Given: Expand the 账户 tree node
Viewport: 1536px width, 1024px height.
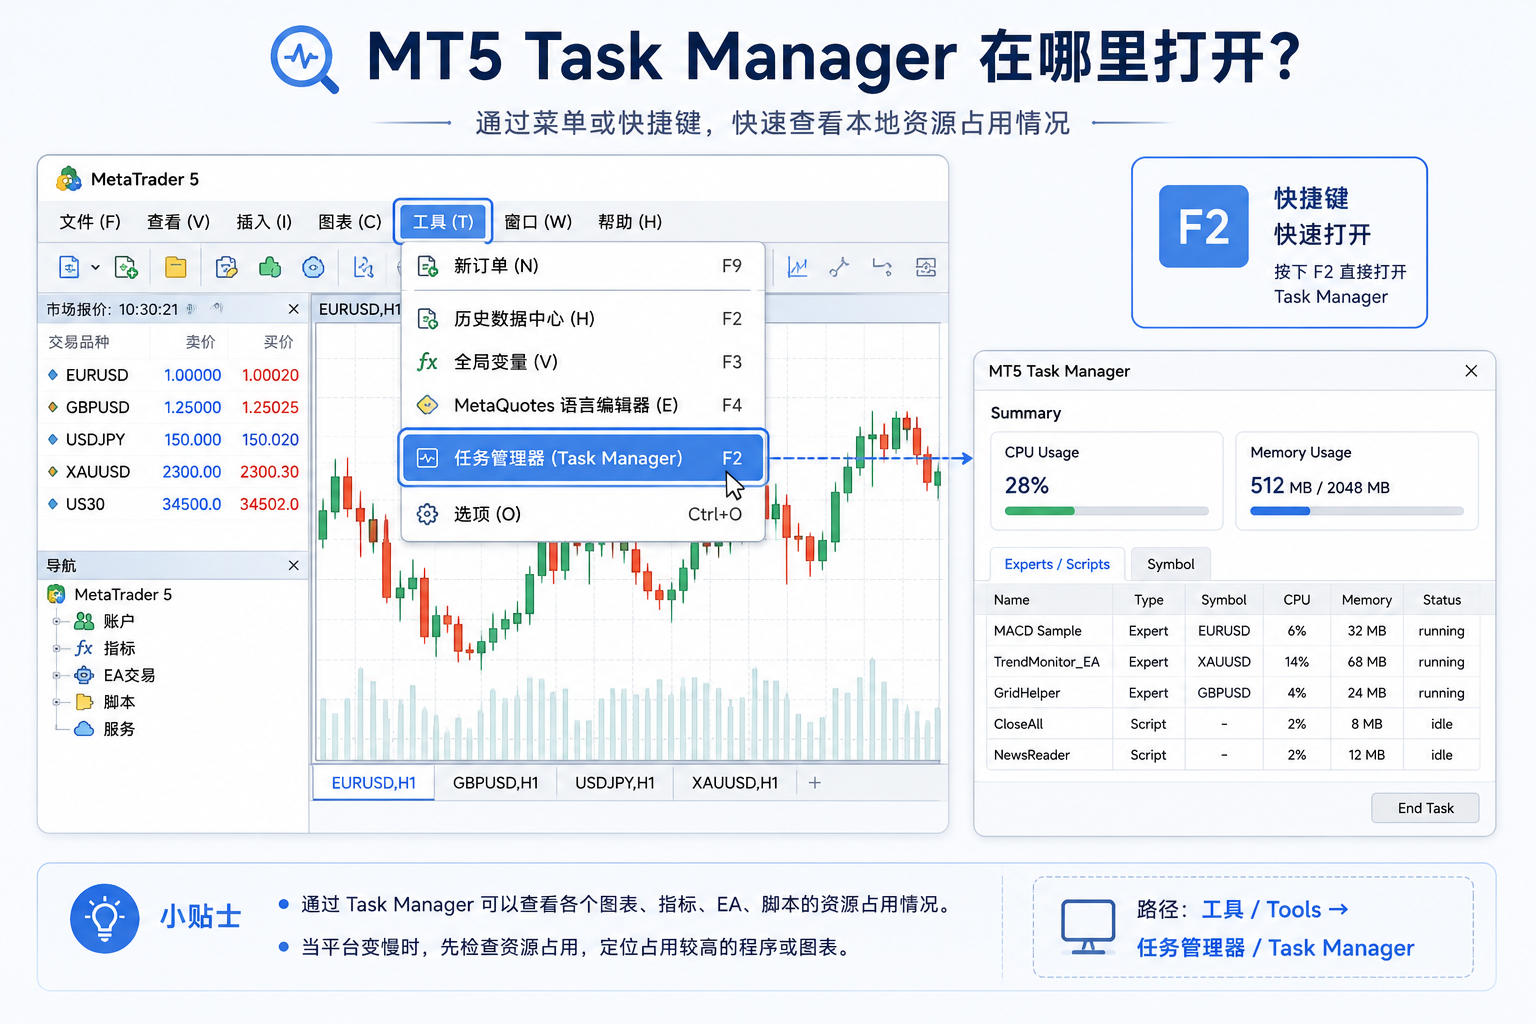Looking at the screenshot, I should pyautogui.click(x=57, y=621).
